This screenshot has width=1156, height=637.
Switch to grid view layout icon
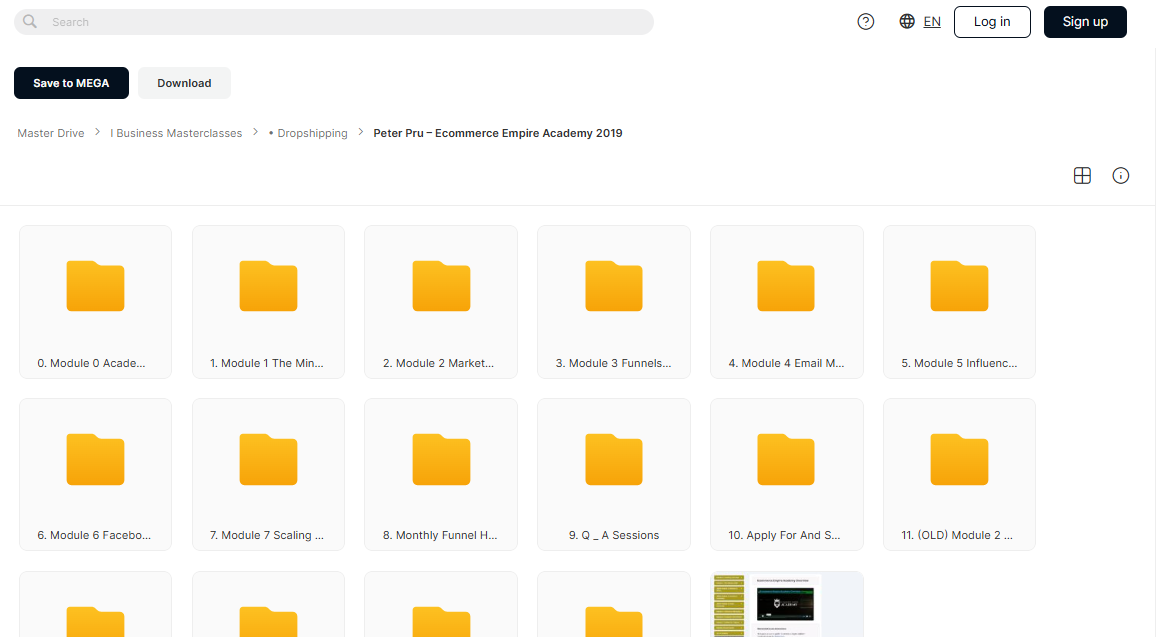(x=1082, y=175)
